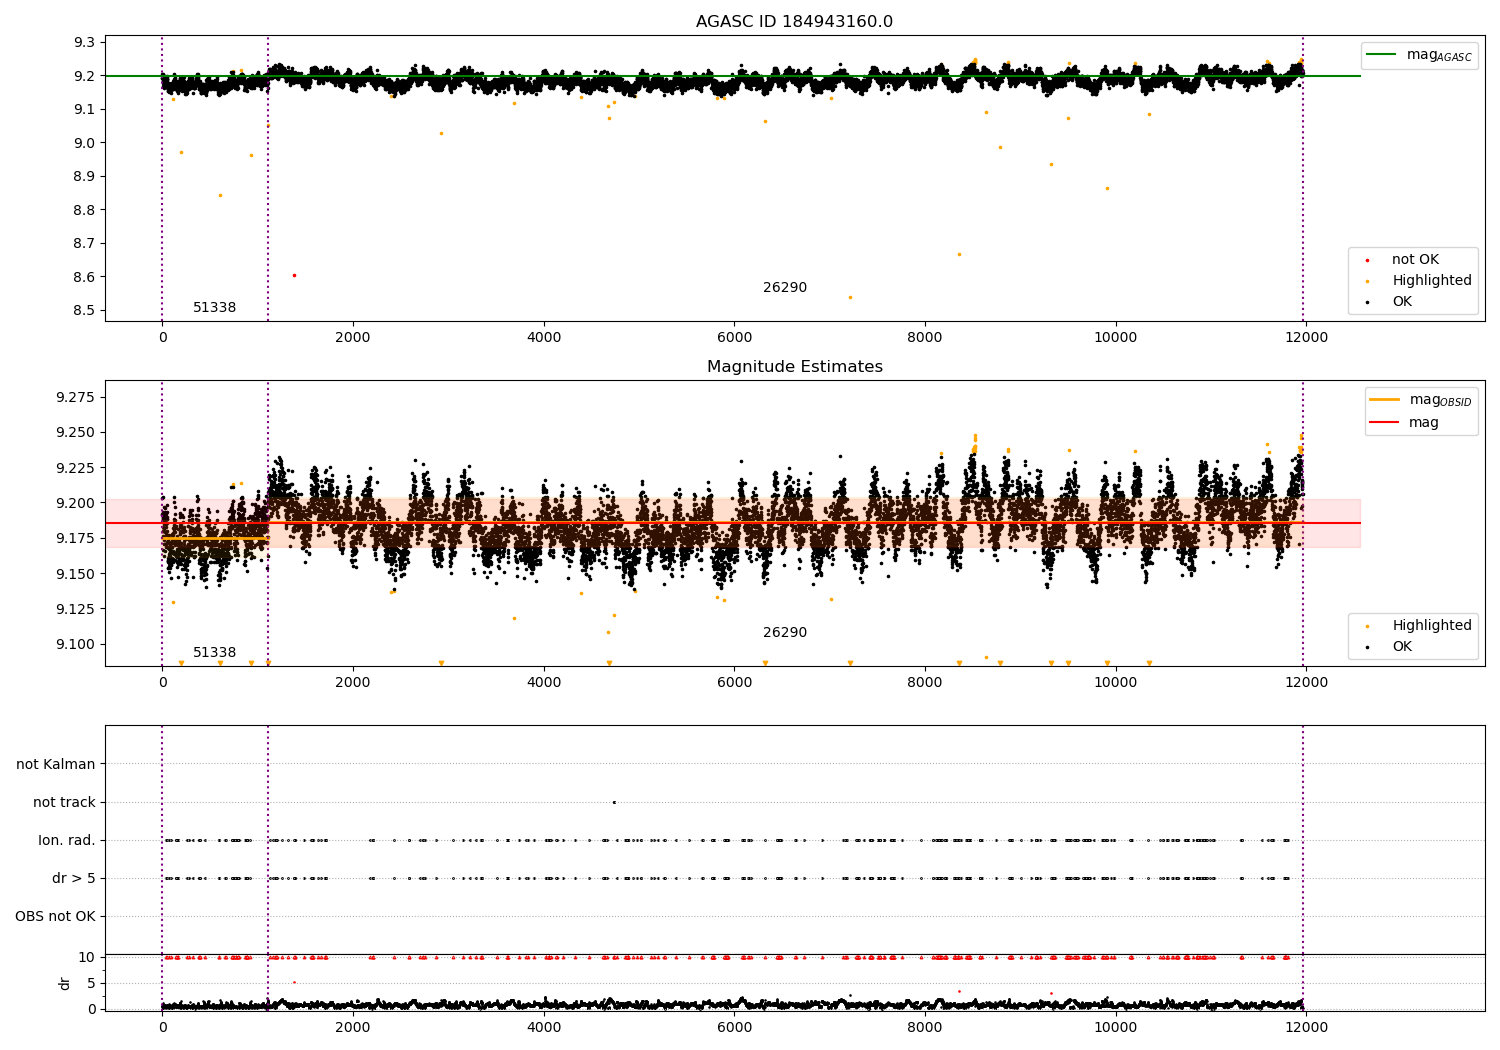Screen dimensions: 1500x1050
Task: Click the "10000" x-tick under the top plot
Action: coord(1115,338)
